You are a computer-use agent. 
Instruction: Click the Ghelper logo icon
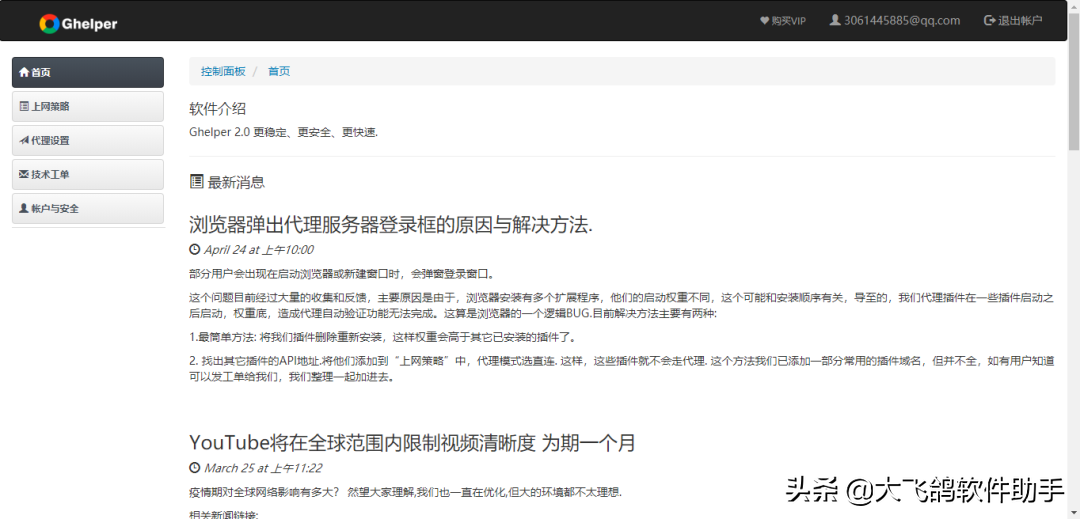50,24
